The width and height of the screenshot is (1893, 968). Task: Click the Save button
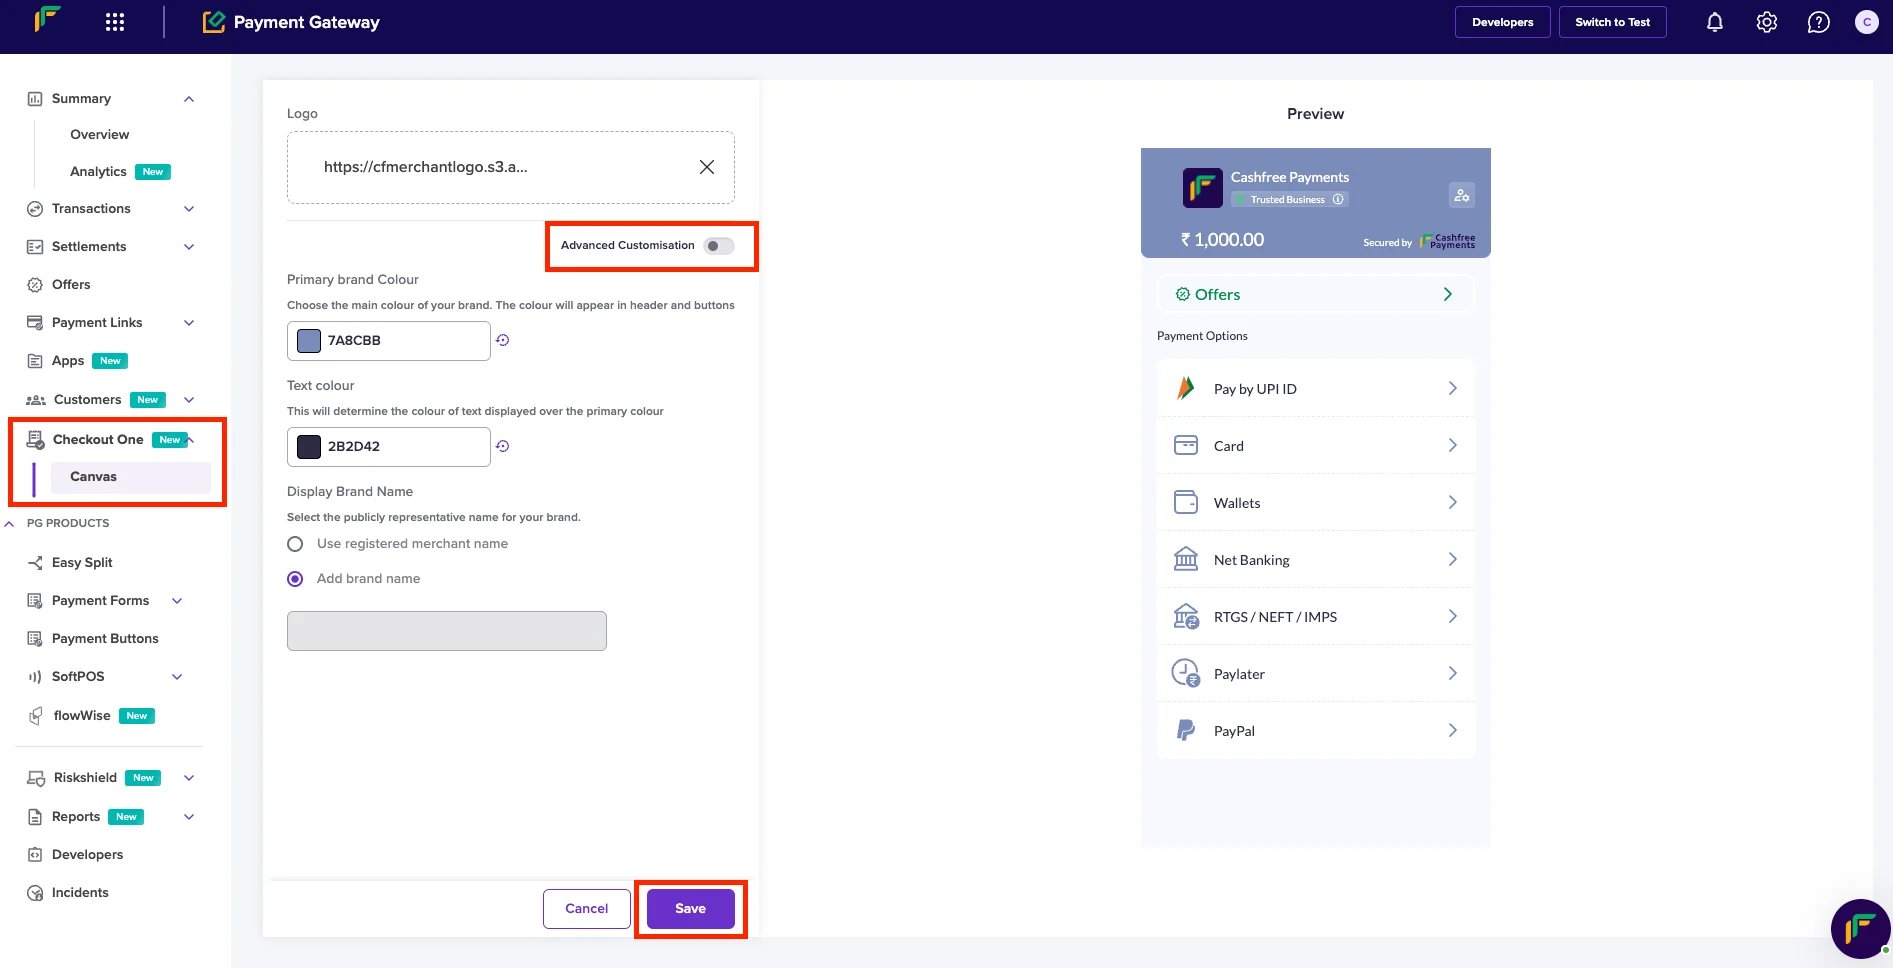coord(690,908)
